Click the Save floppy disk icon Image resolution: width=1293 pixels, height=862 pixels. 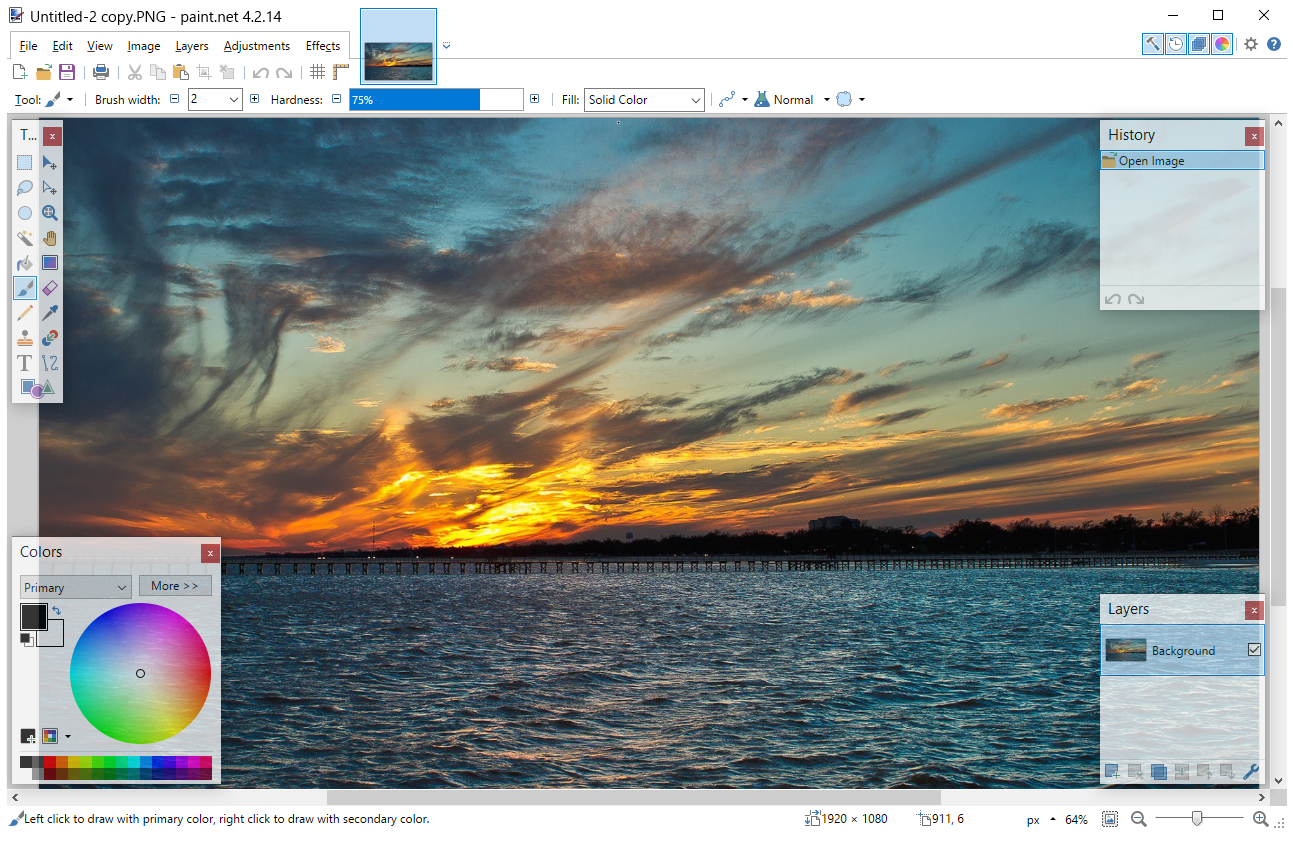point(67,72)
